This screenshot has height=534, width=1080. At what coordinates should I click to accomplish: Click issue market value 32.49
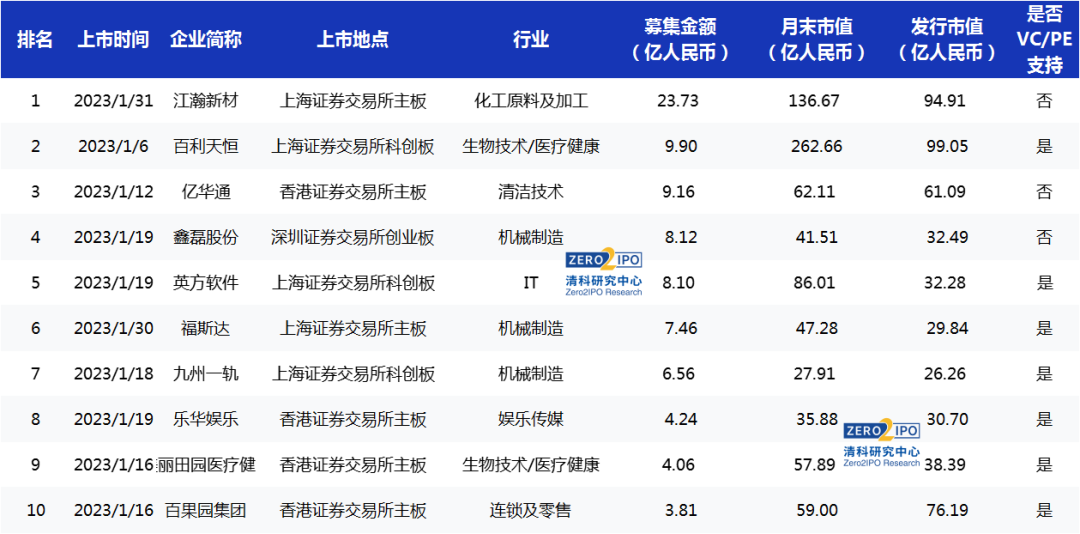(947, 238)
